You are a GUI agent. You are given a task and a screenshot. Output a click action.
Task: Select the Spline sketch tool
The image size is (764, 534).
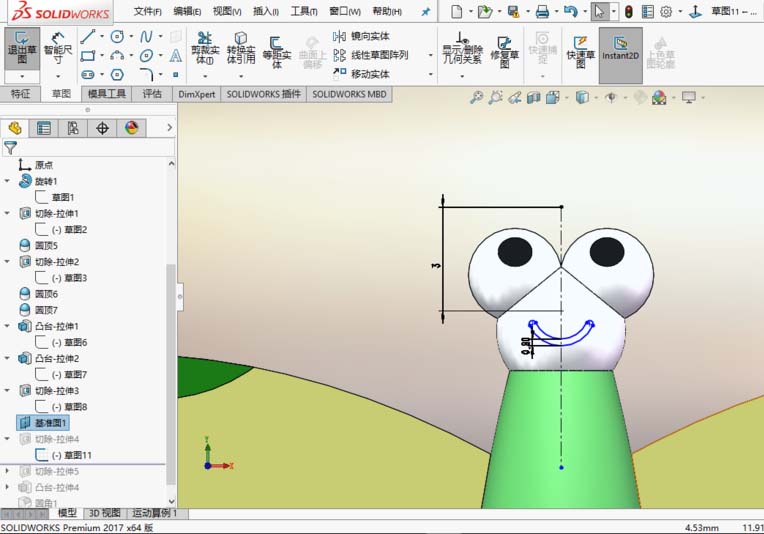146,36
